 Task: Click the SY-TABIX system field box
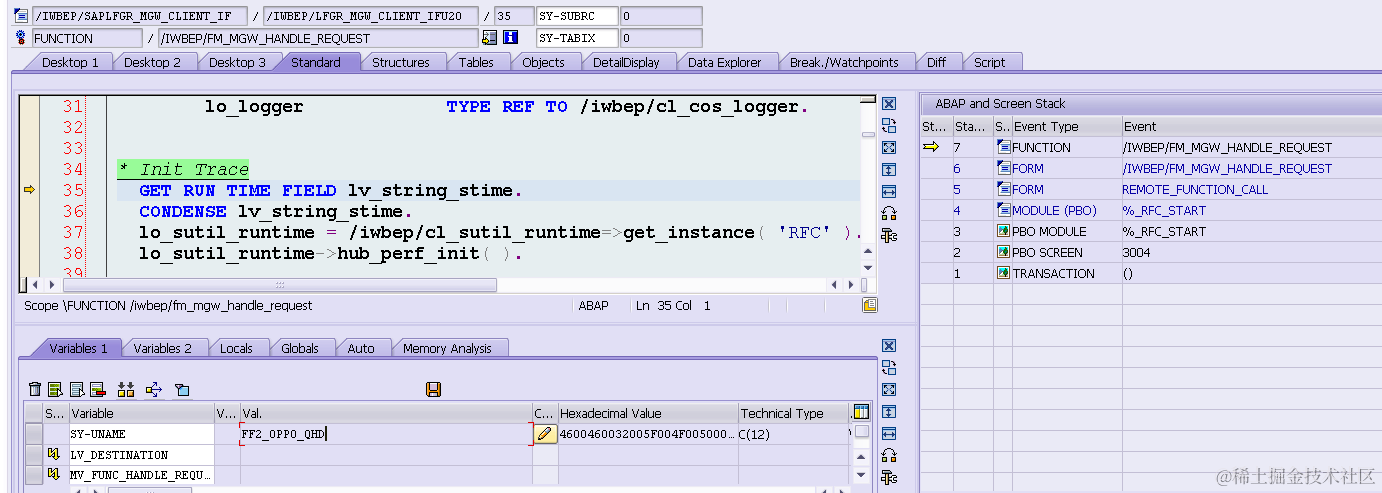577,38
